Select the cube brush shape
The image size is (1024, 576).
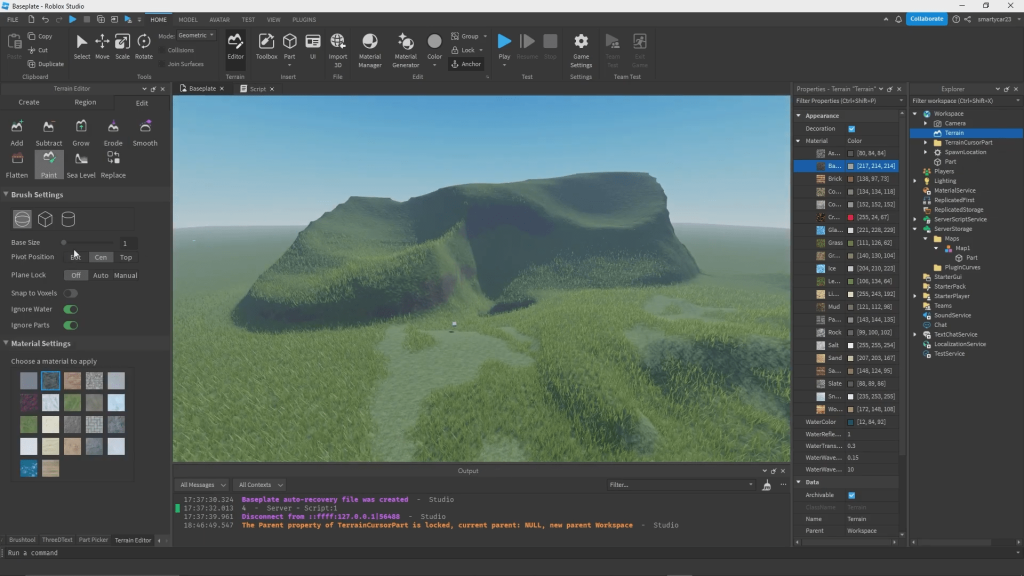[45, 219]
